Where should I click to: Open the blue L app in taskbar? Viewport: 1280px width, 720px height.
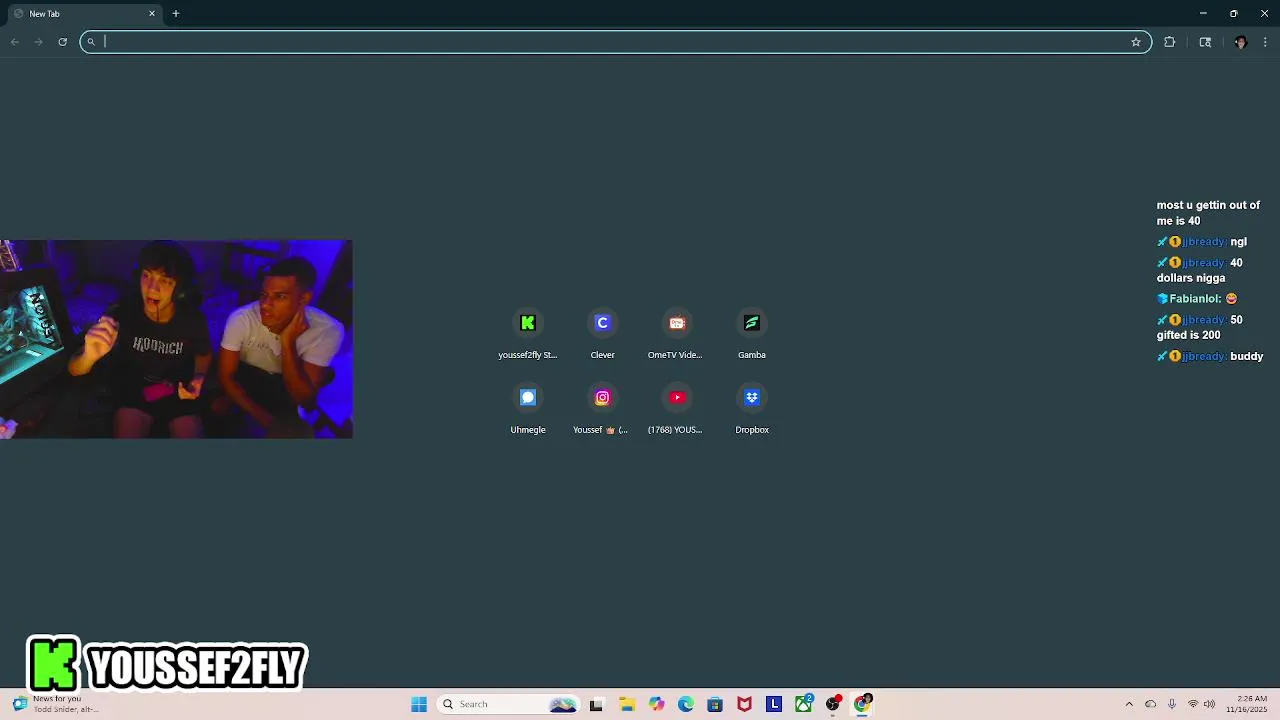point(774,704)
